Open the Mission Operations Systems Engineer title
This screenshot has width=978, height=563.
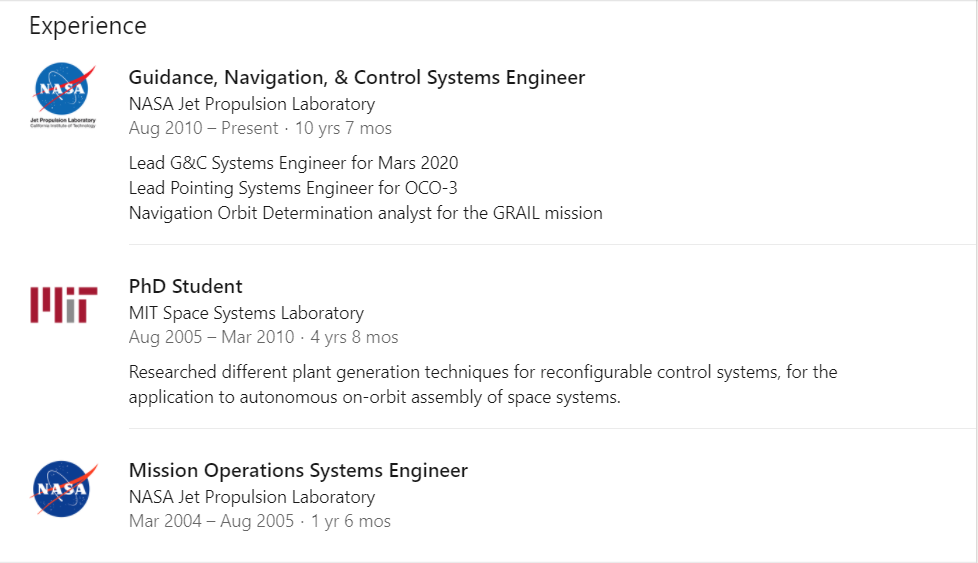(x=298, y=471)
